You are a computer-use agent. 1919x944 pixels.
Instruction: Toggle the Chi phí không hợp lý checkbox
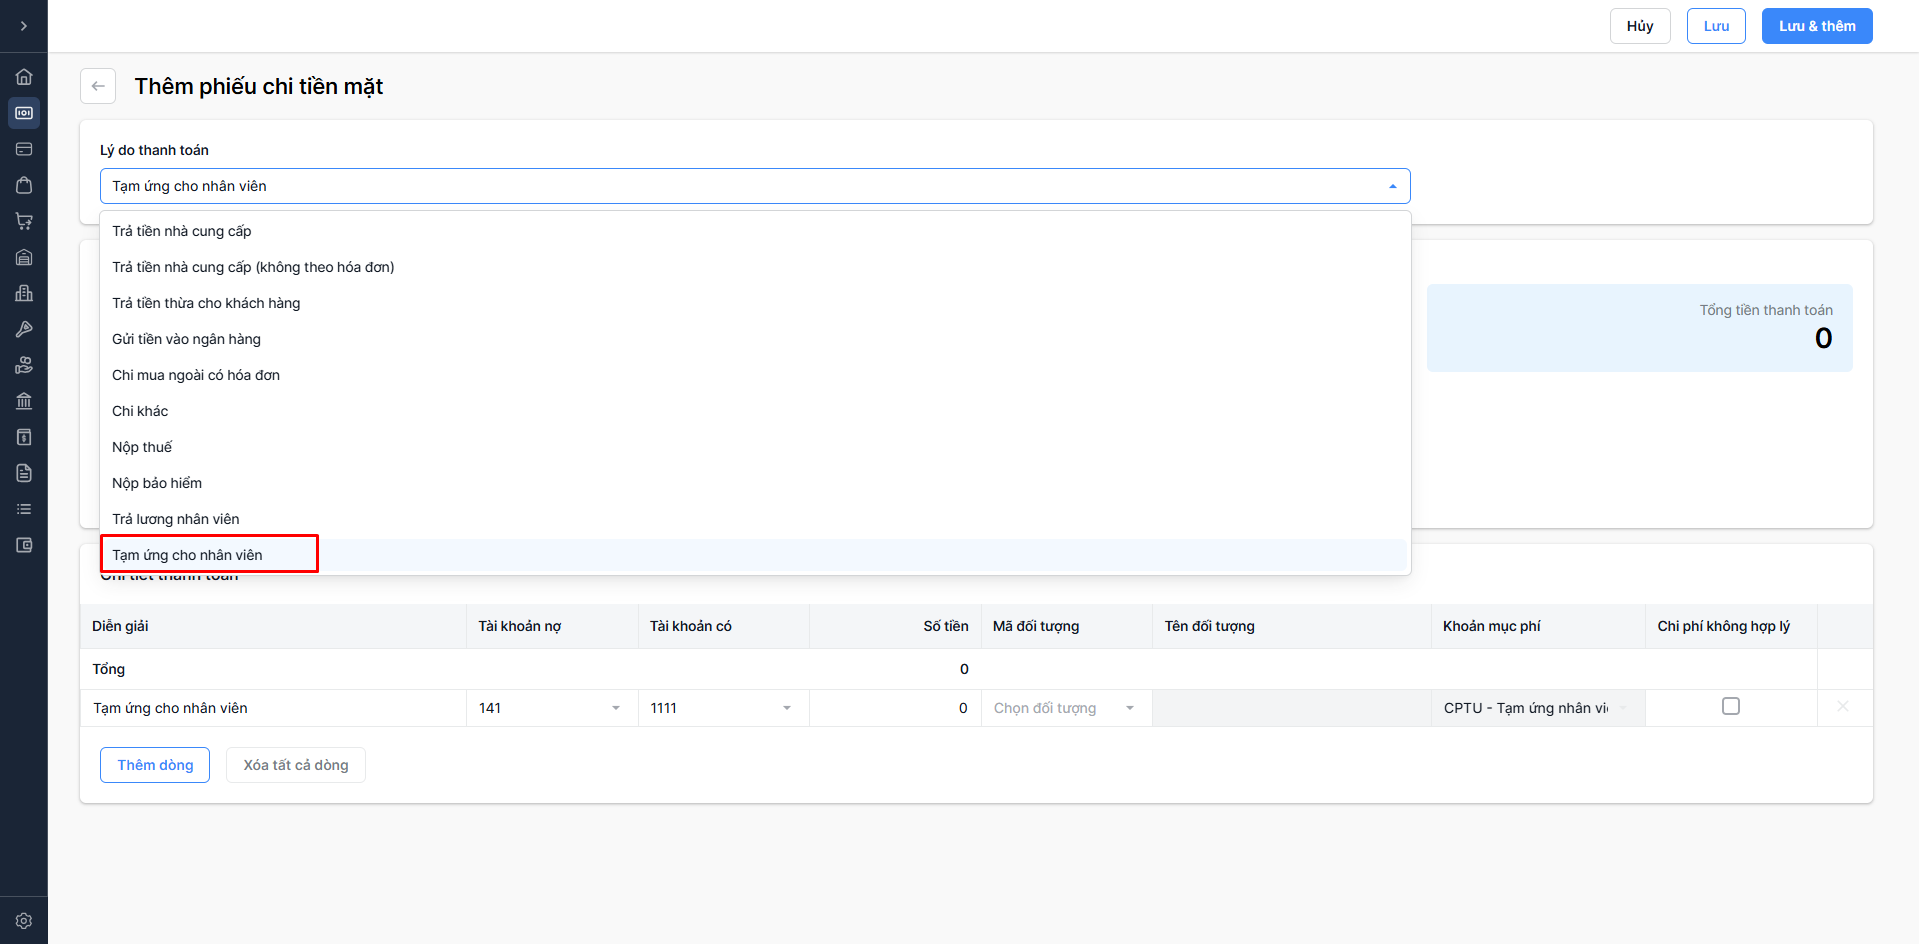click(x=1731, y=706)
